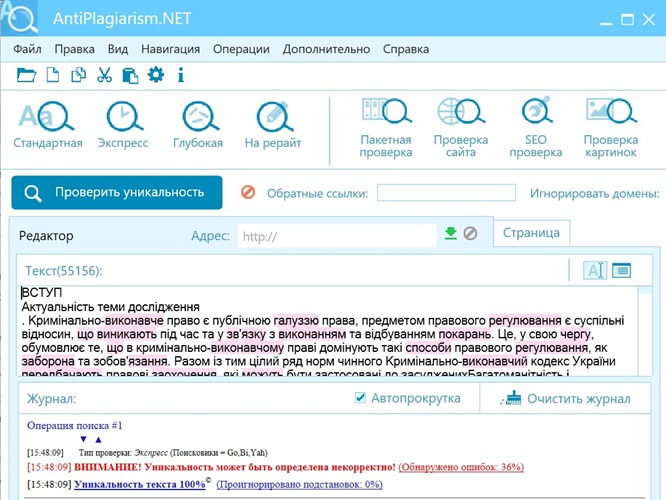Open SEO проверка tool
The height and width of the screenshot is (500, 666).
pos(535,128)
